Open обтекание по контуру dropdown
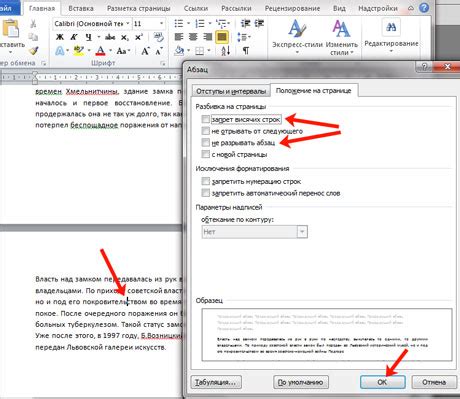Viewport: 460px width, 399px height. click(x=254, y=232)
